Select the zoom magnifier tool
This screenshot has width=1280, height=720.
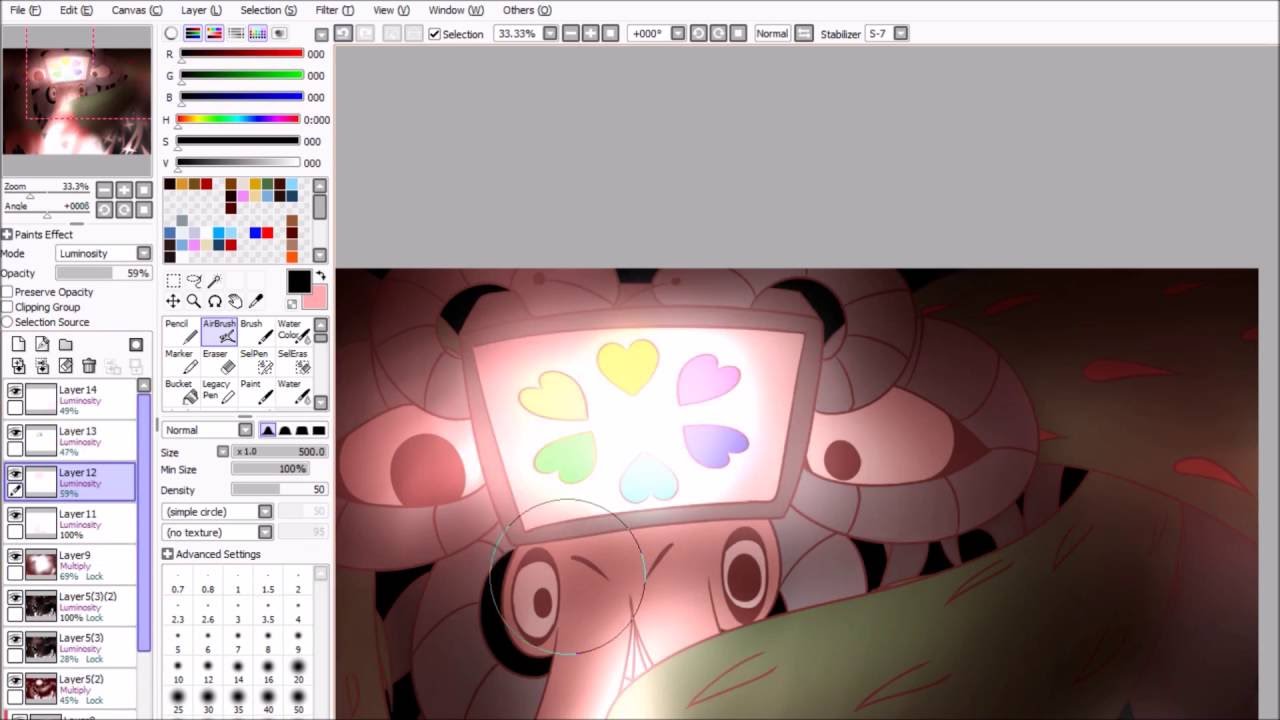(194, 301)
